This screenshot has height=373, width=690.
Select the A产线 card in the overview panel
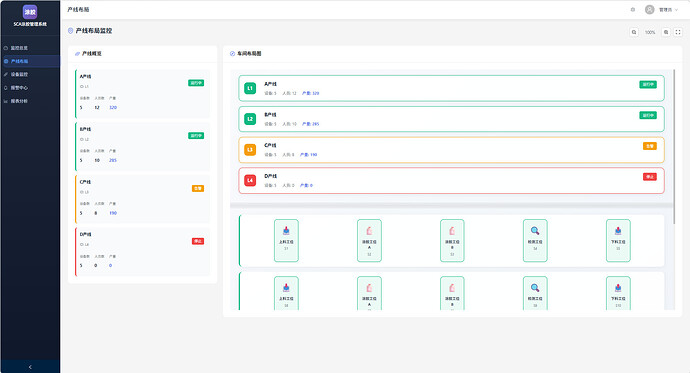point(143,94)
